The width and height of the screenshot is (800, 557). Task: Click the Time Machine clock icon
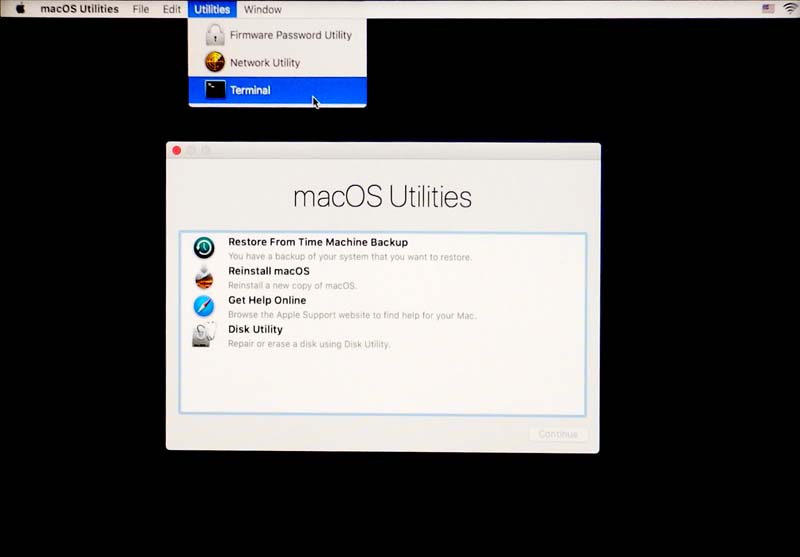pos(204,248)
